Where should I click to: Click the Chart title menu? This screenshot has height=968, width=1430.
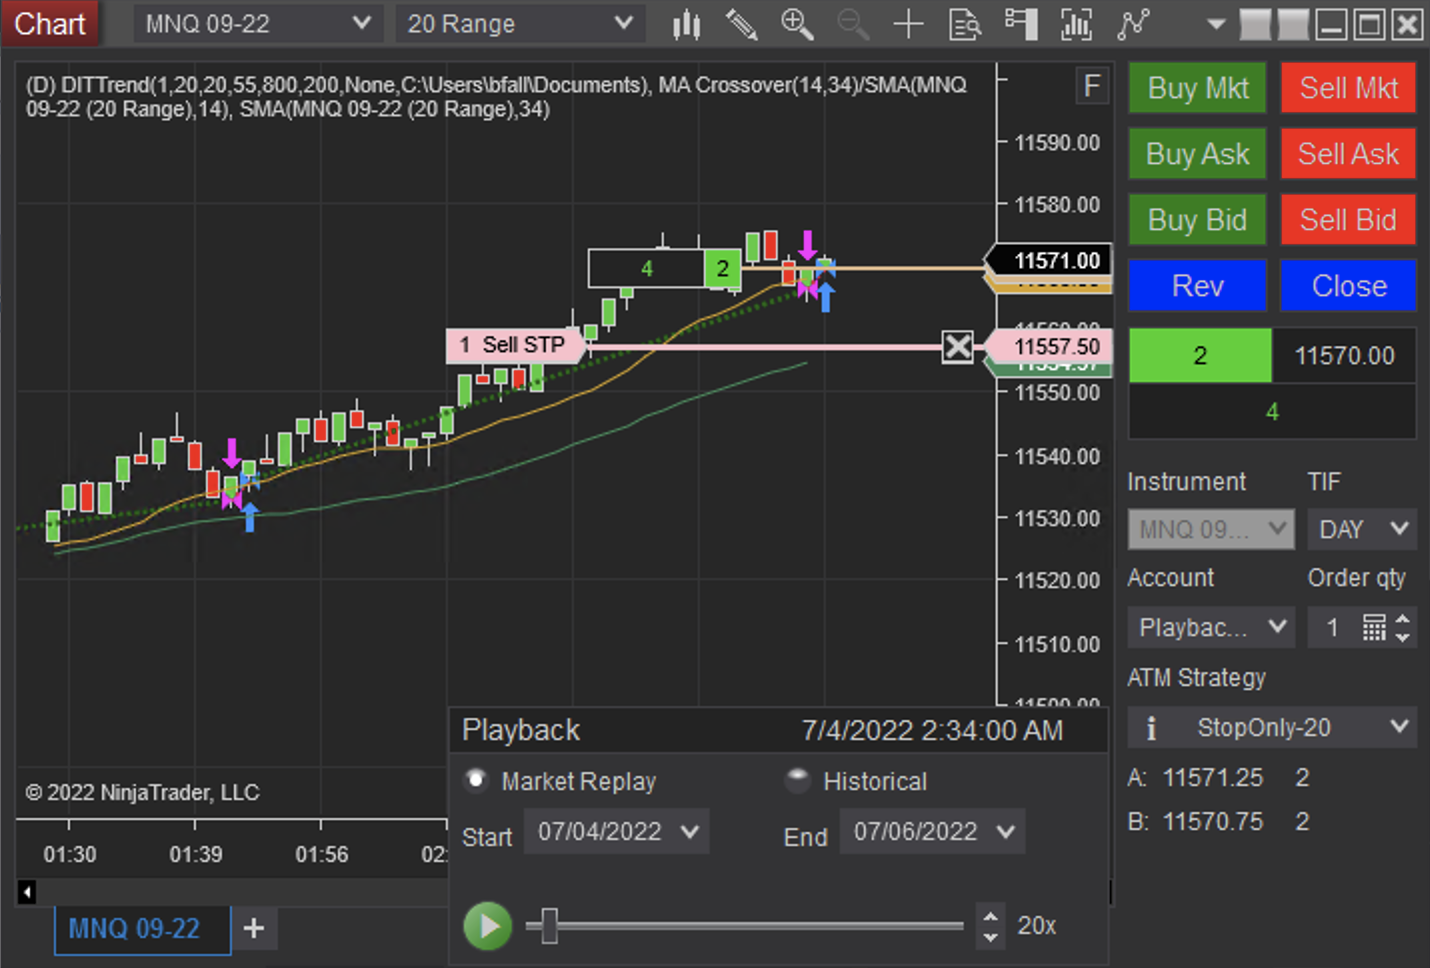tap(50, 24)
